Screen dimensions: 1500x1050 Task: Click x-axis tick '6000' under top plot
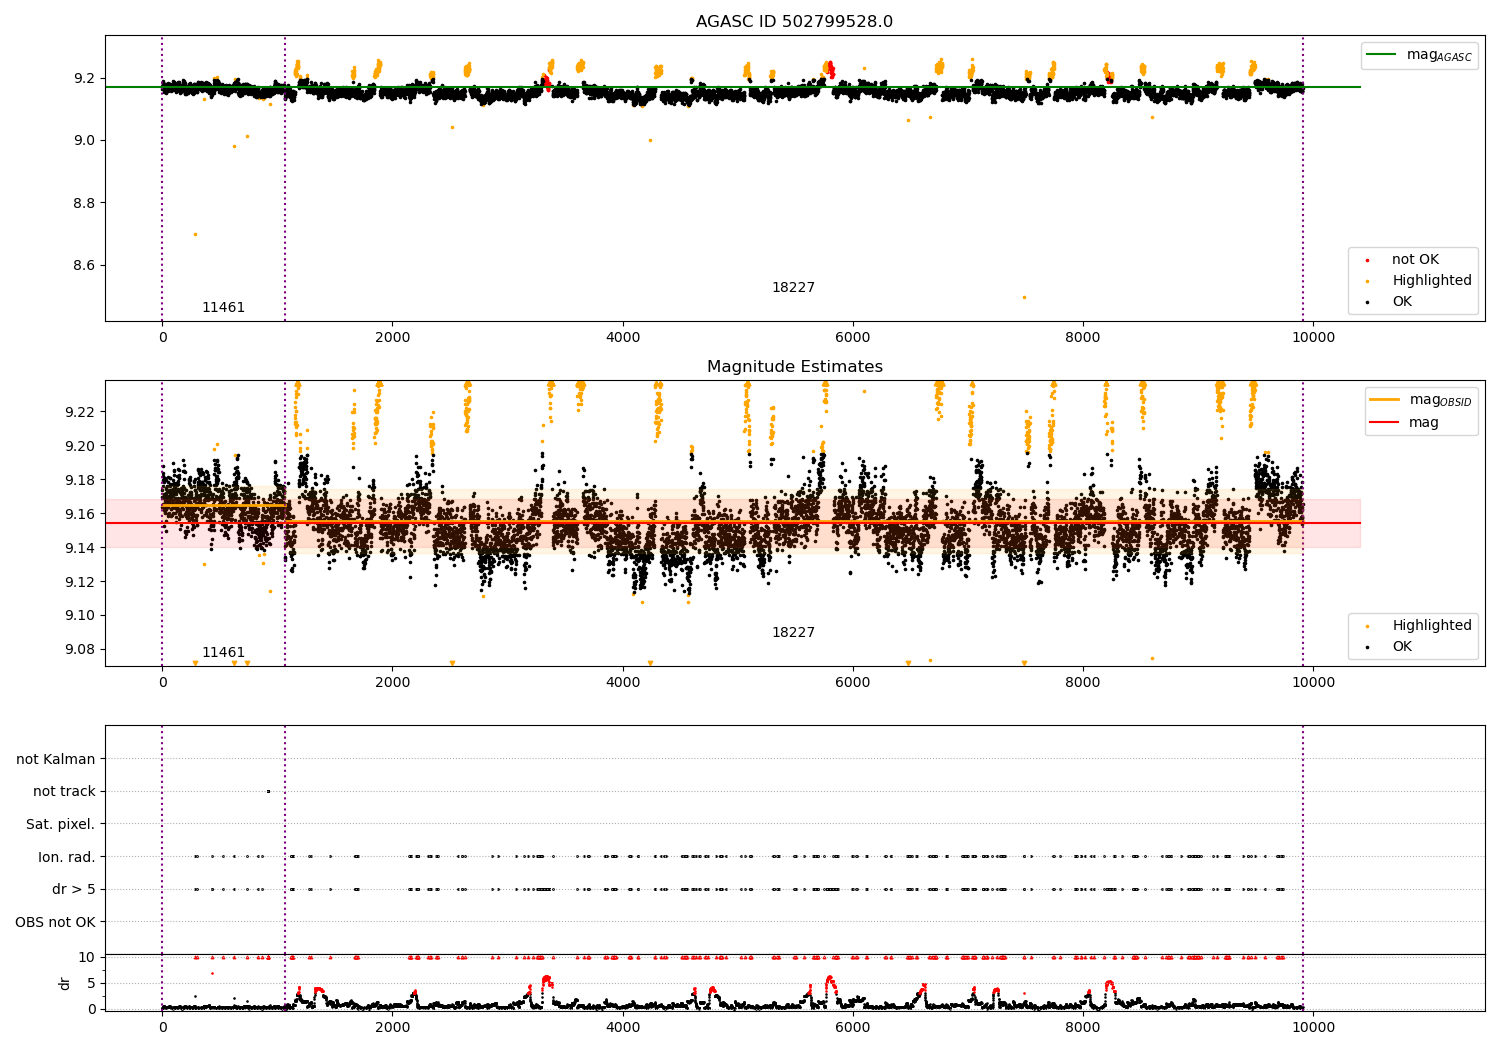853,338
